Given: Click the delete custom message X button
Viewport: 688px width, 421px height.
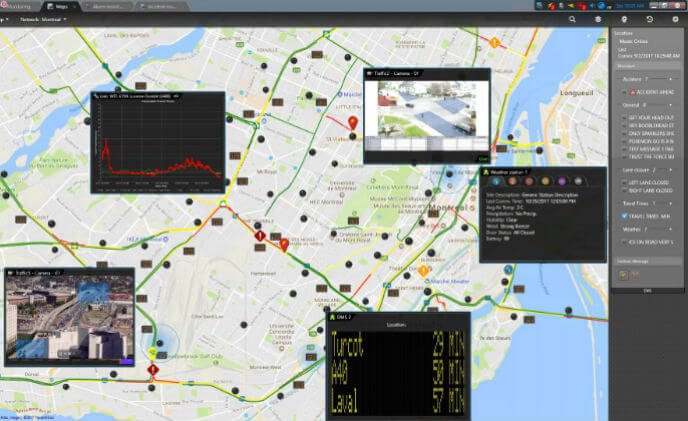Looking at the screenshot, I should (x=635, y=275).
